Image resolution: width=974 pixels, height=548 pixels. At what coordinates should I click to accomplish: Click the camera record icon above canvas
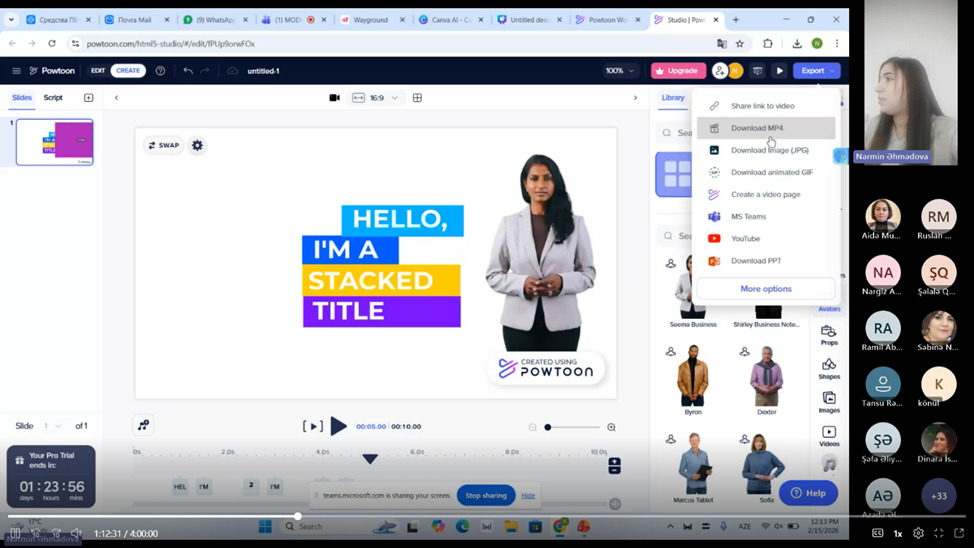pos(334,98)
